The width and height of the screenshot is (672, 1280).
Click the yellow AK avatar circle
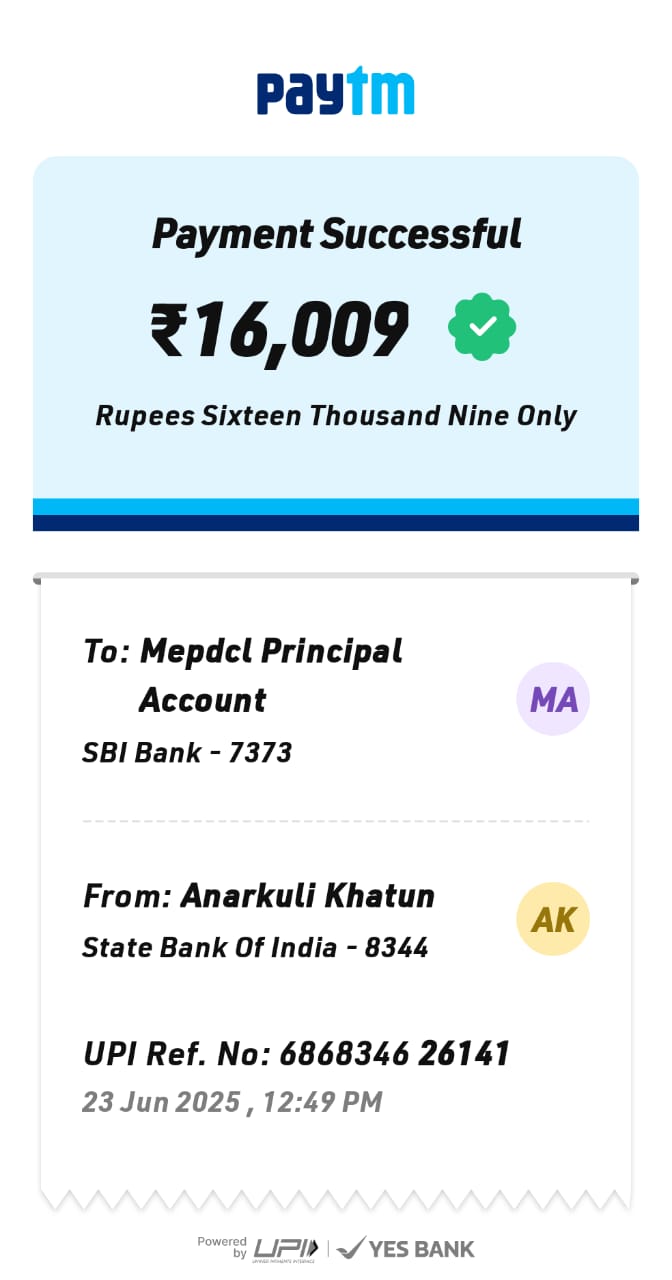tap(553, 919)
